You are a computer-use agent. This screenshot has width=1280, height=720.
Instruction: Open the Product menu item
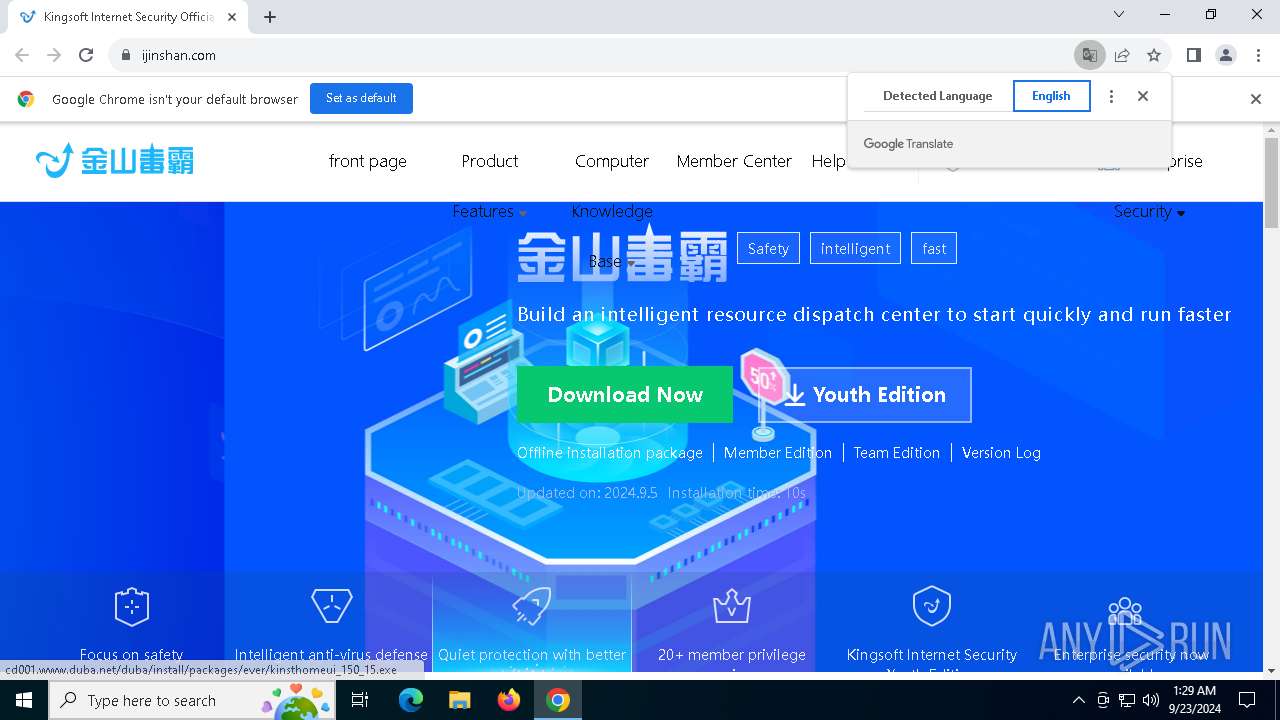pyautogui.click(x=490, y=161)
